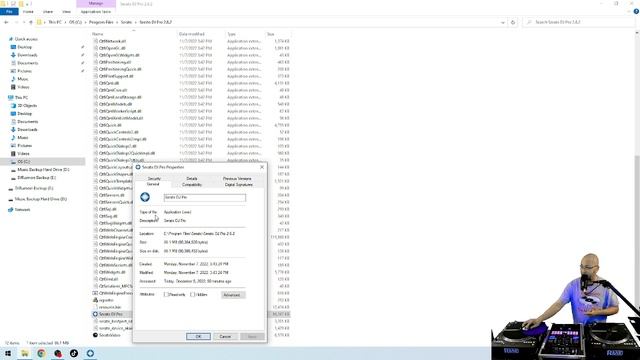Click the Serato icon in the Properties dialog
The width and height of the screenshot is (640, 360).
145,197
